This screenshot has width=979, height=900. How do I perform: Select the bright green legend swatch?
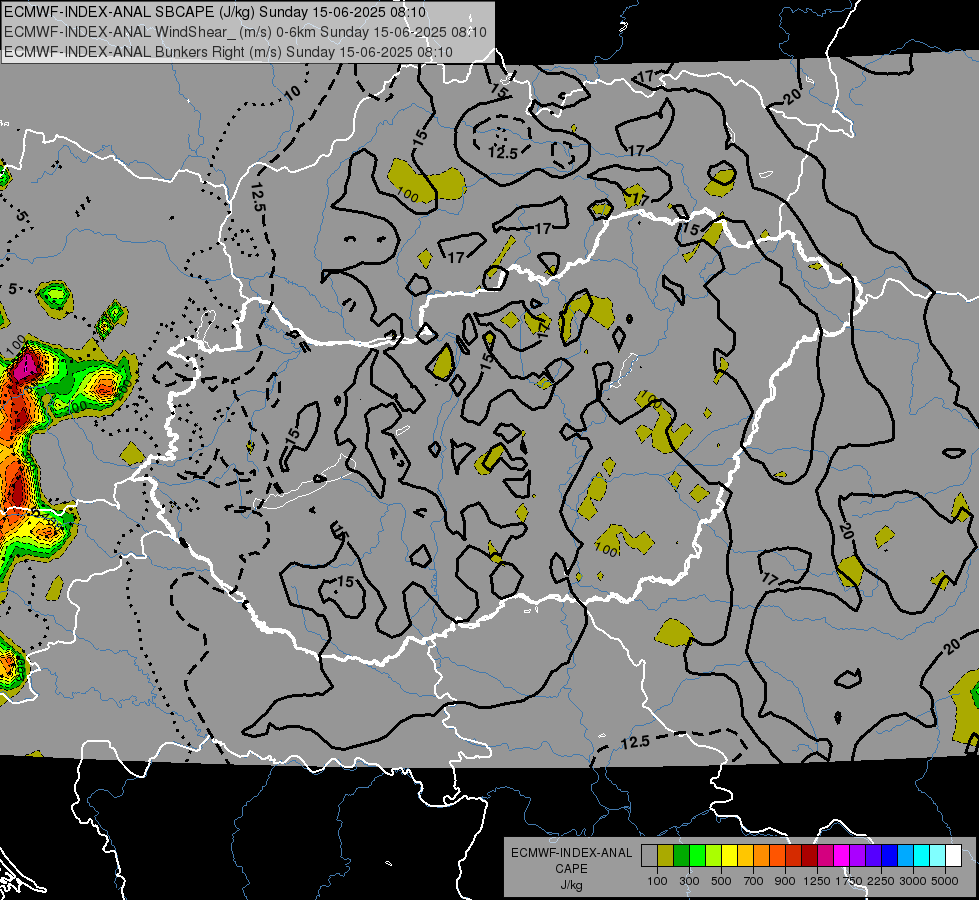click(697, 856)
